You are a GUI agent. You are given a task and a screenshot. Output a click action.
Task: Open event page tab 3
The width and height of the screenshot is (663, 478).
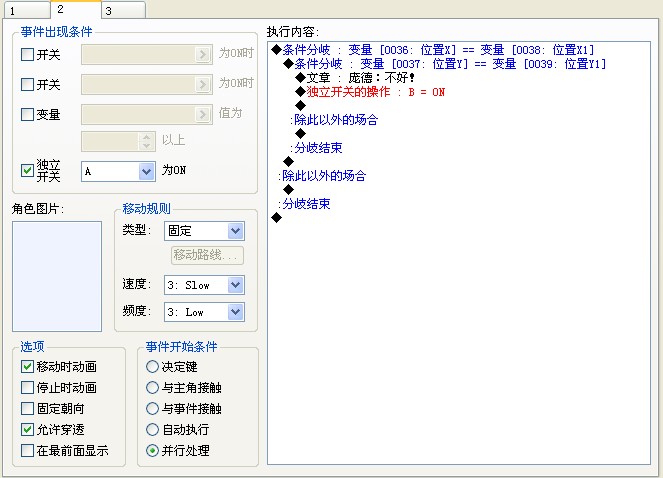tap(123, 11)
